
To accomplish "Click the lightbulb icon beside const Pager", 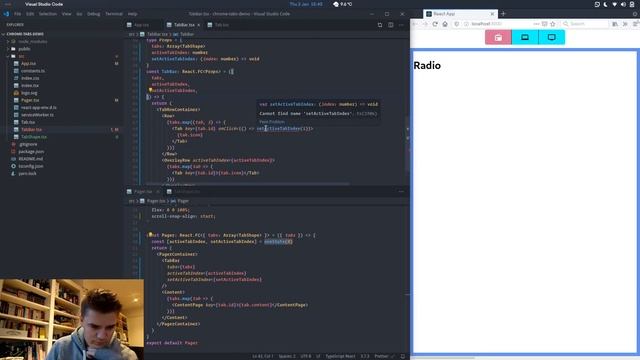I will coord(150,235).
